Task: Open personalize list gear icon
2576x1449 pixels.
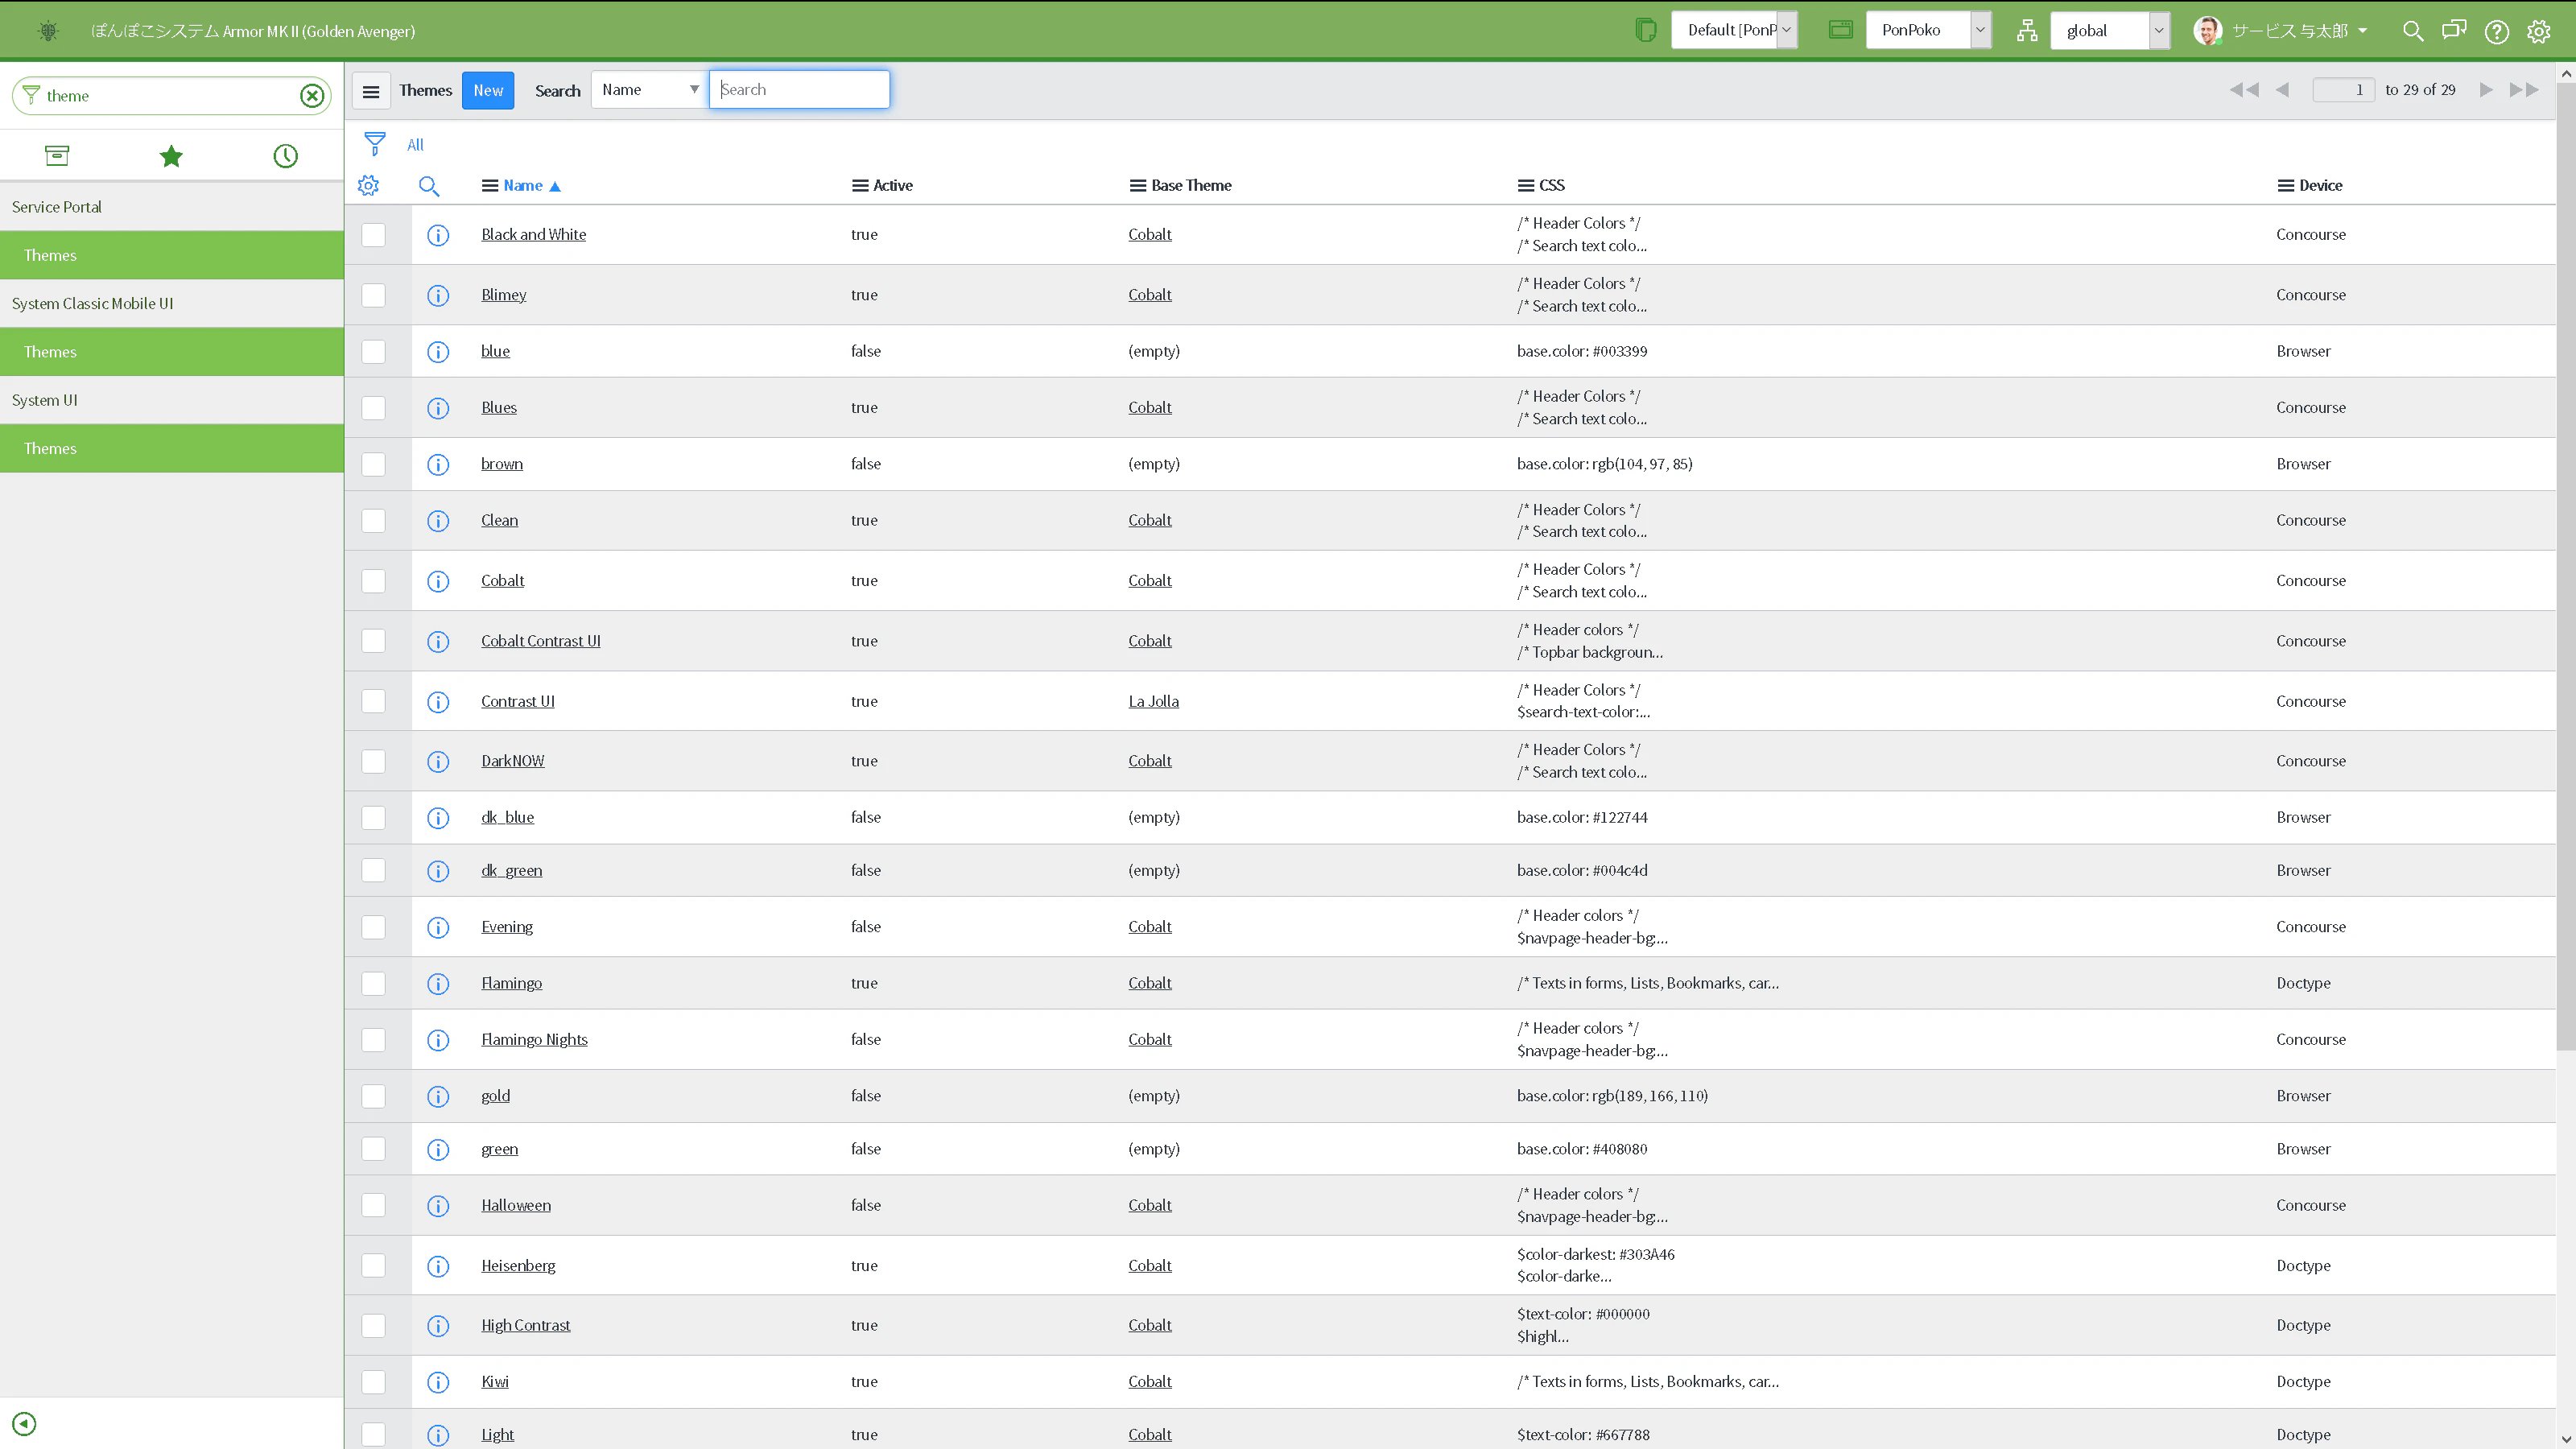Action: [x=368, y=185]
